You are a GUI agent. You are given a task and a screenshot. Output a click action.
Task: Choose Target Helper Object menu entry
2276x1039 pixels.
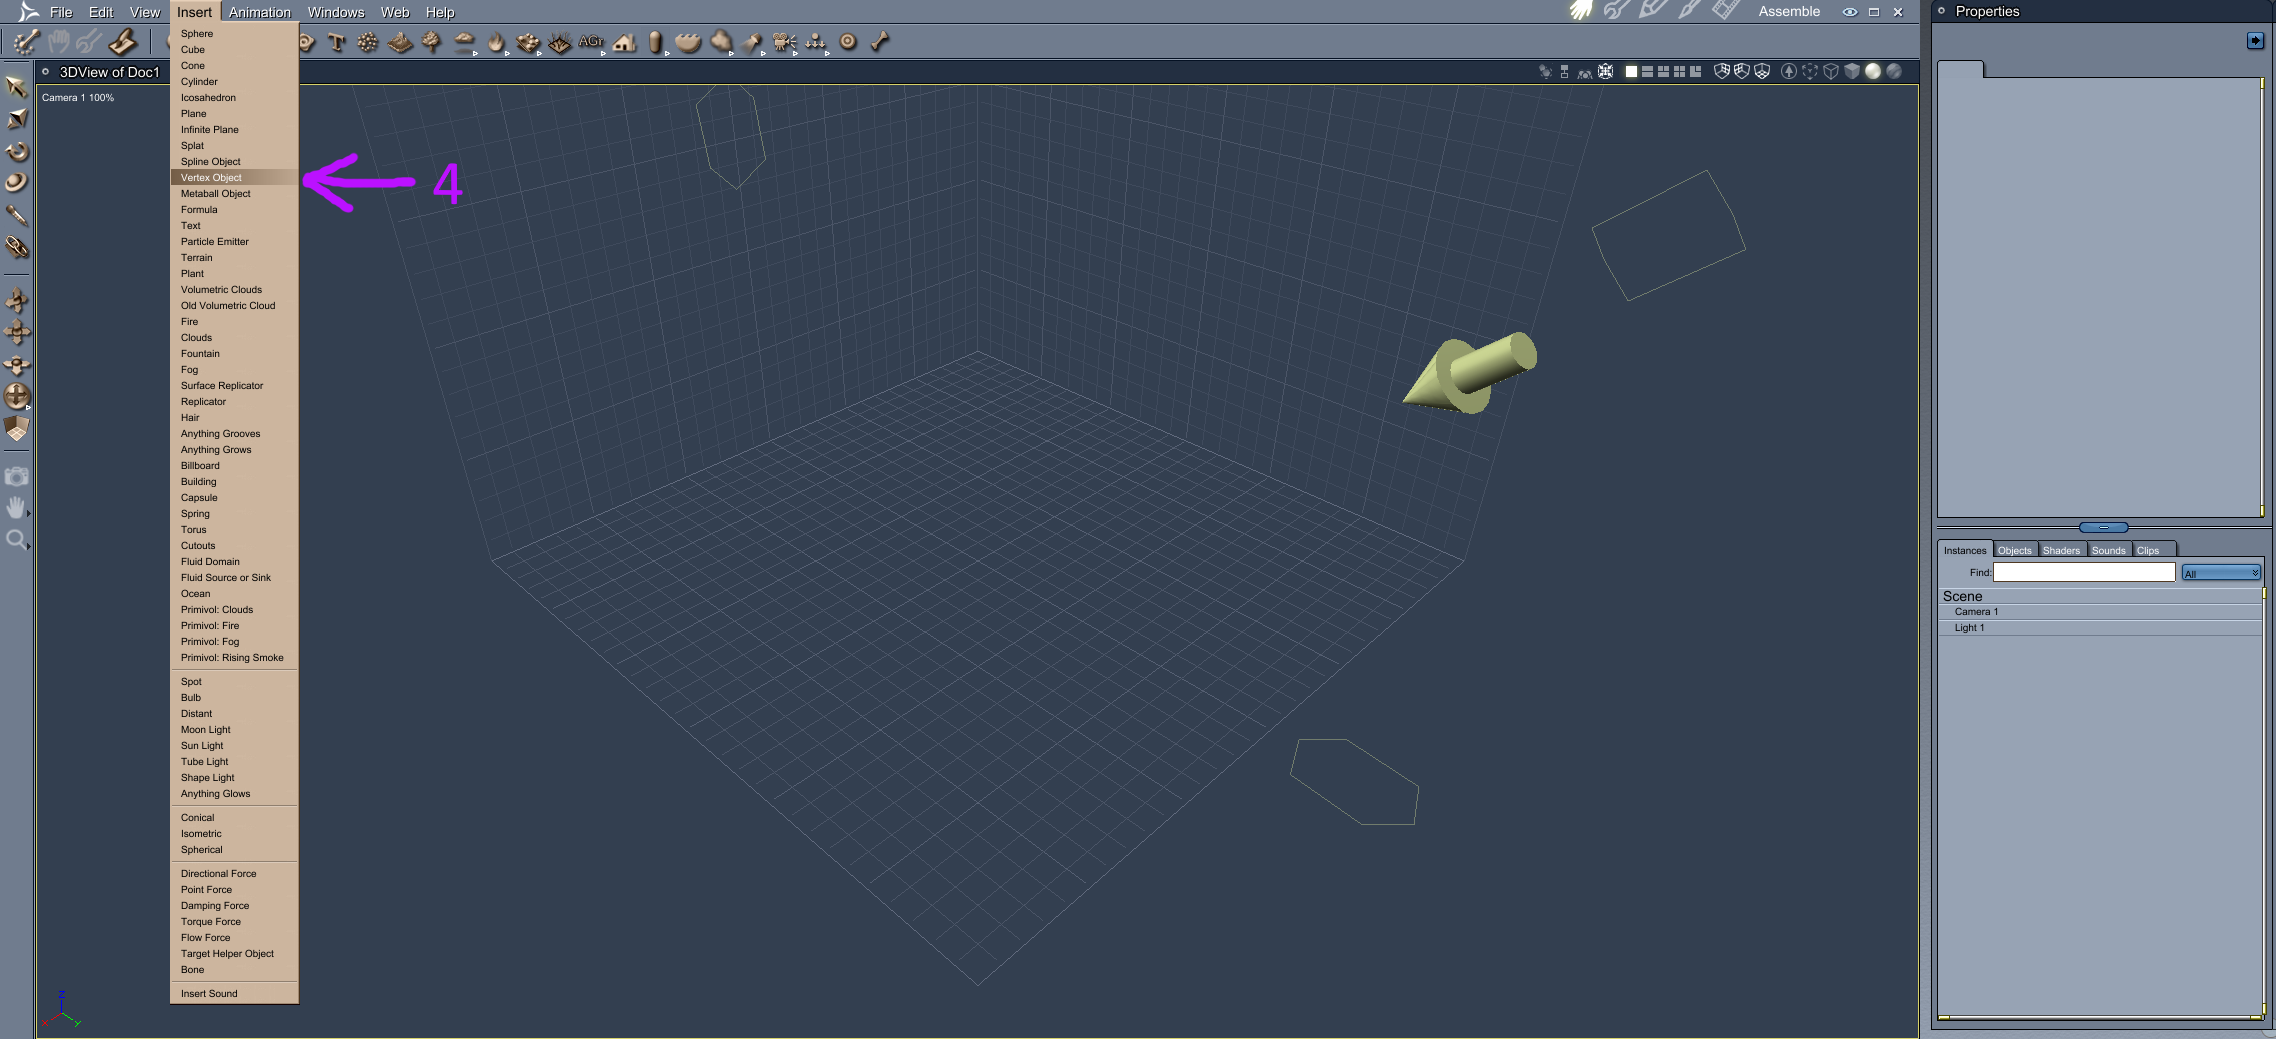point(234,954)
